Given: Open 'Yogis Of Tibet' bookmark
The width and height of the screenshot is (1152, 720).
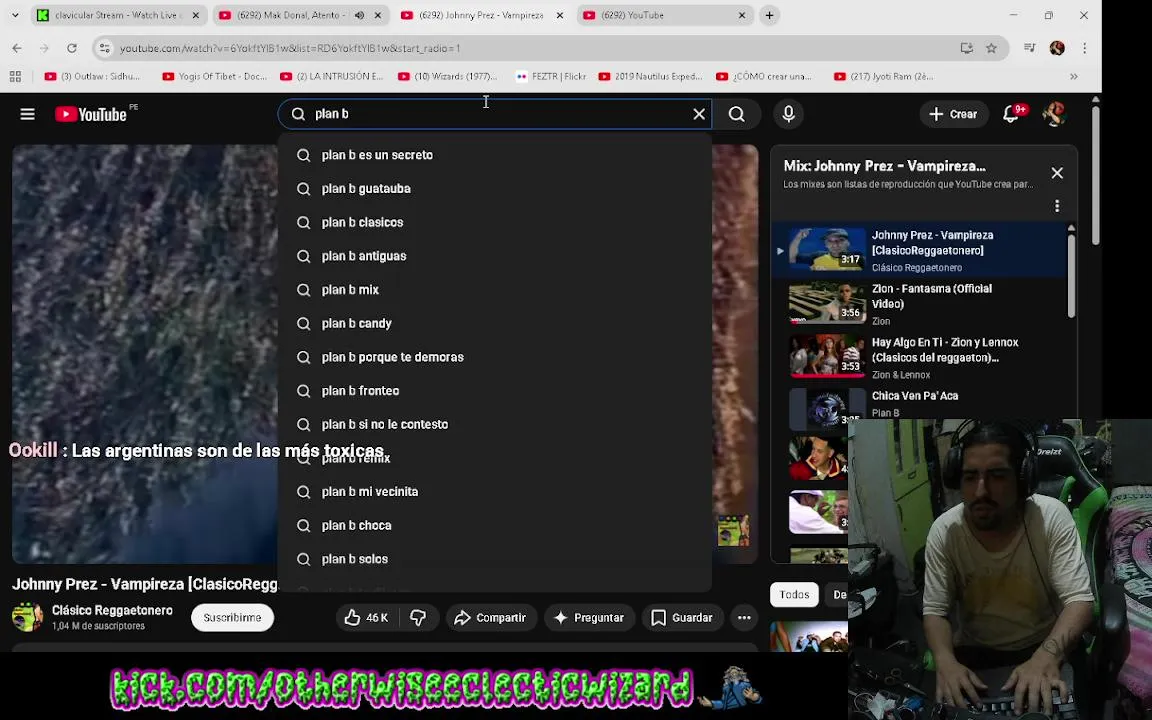Looking at the screenshot, I should pos(214,76).
